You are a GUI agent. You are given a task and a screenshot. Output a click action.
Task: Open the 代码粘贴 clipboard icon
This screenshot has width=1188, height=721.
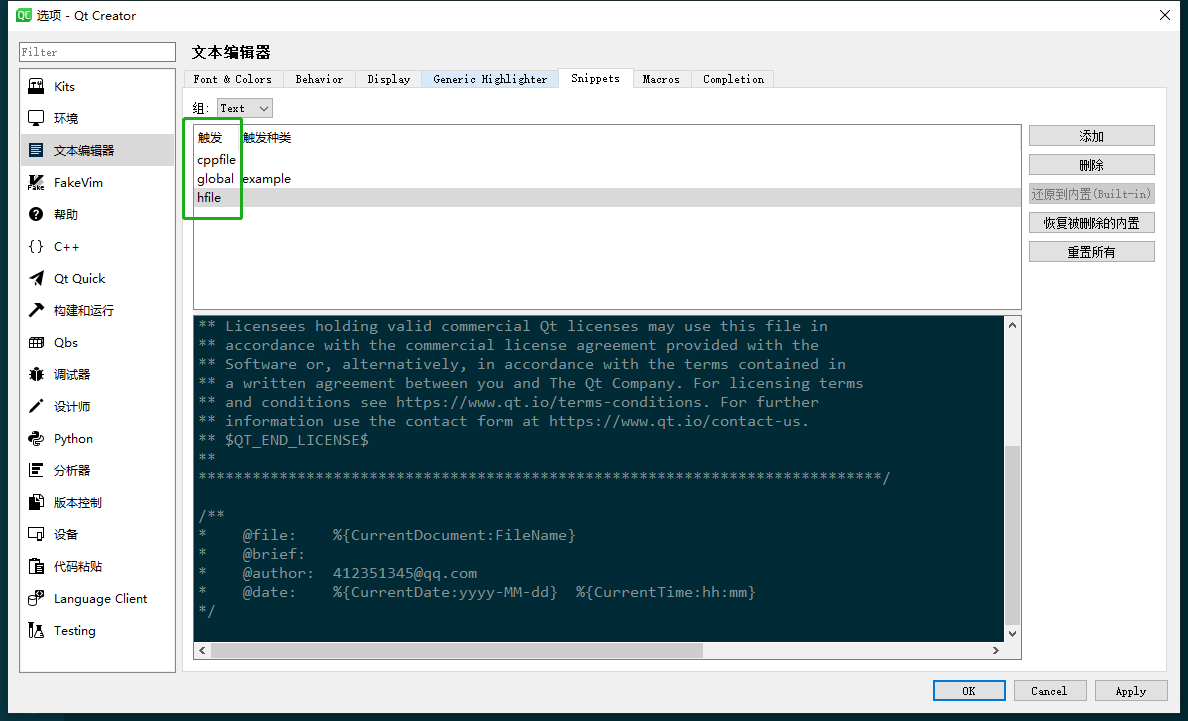tap(36, 566)
